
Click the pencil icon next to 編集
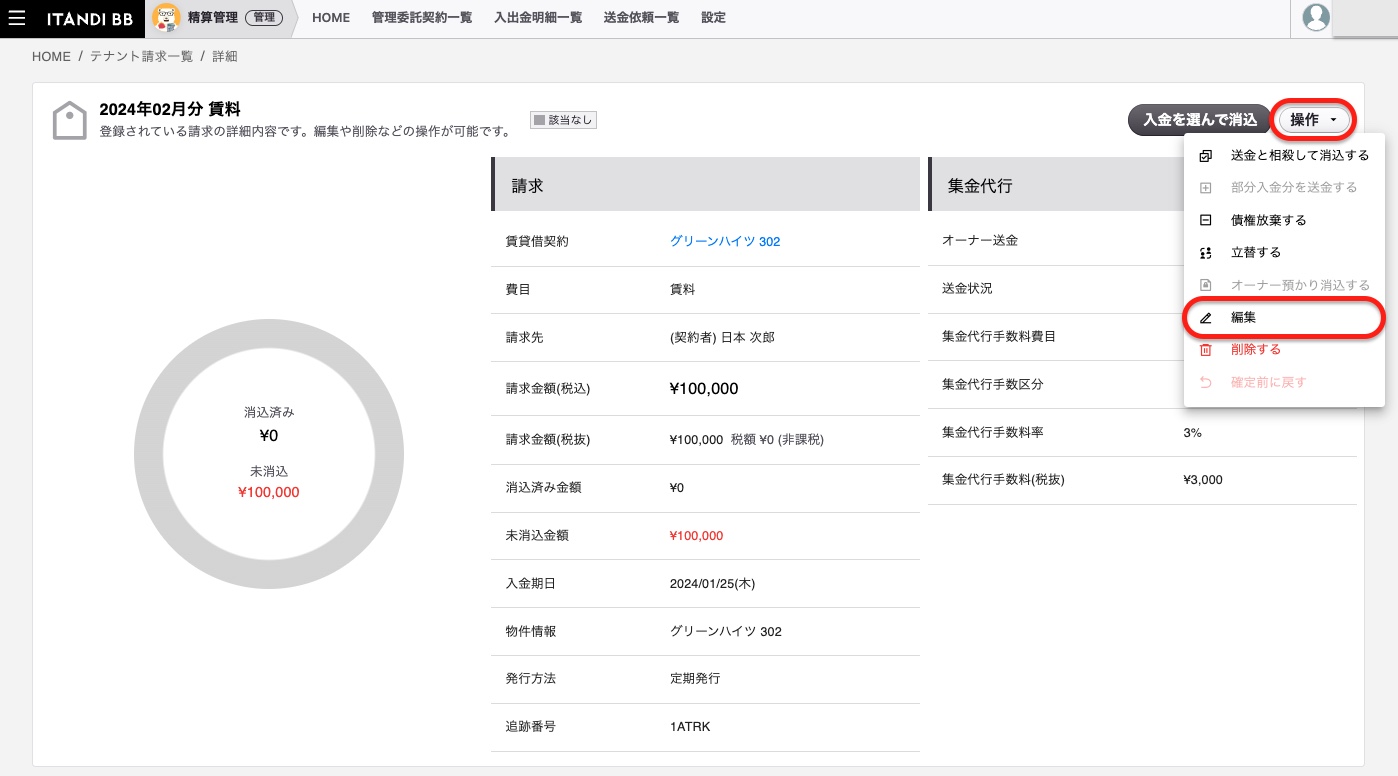(1206, 318)
